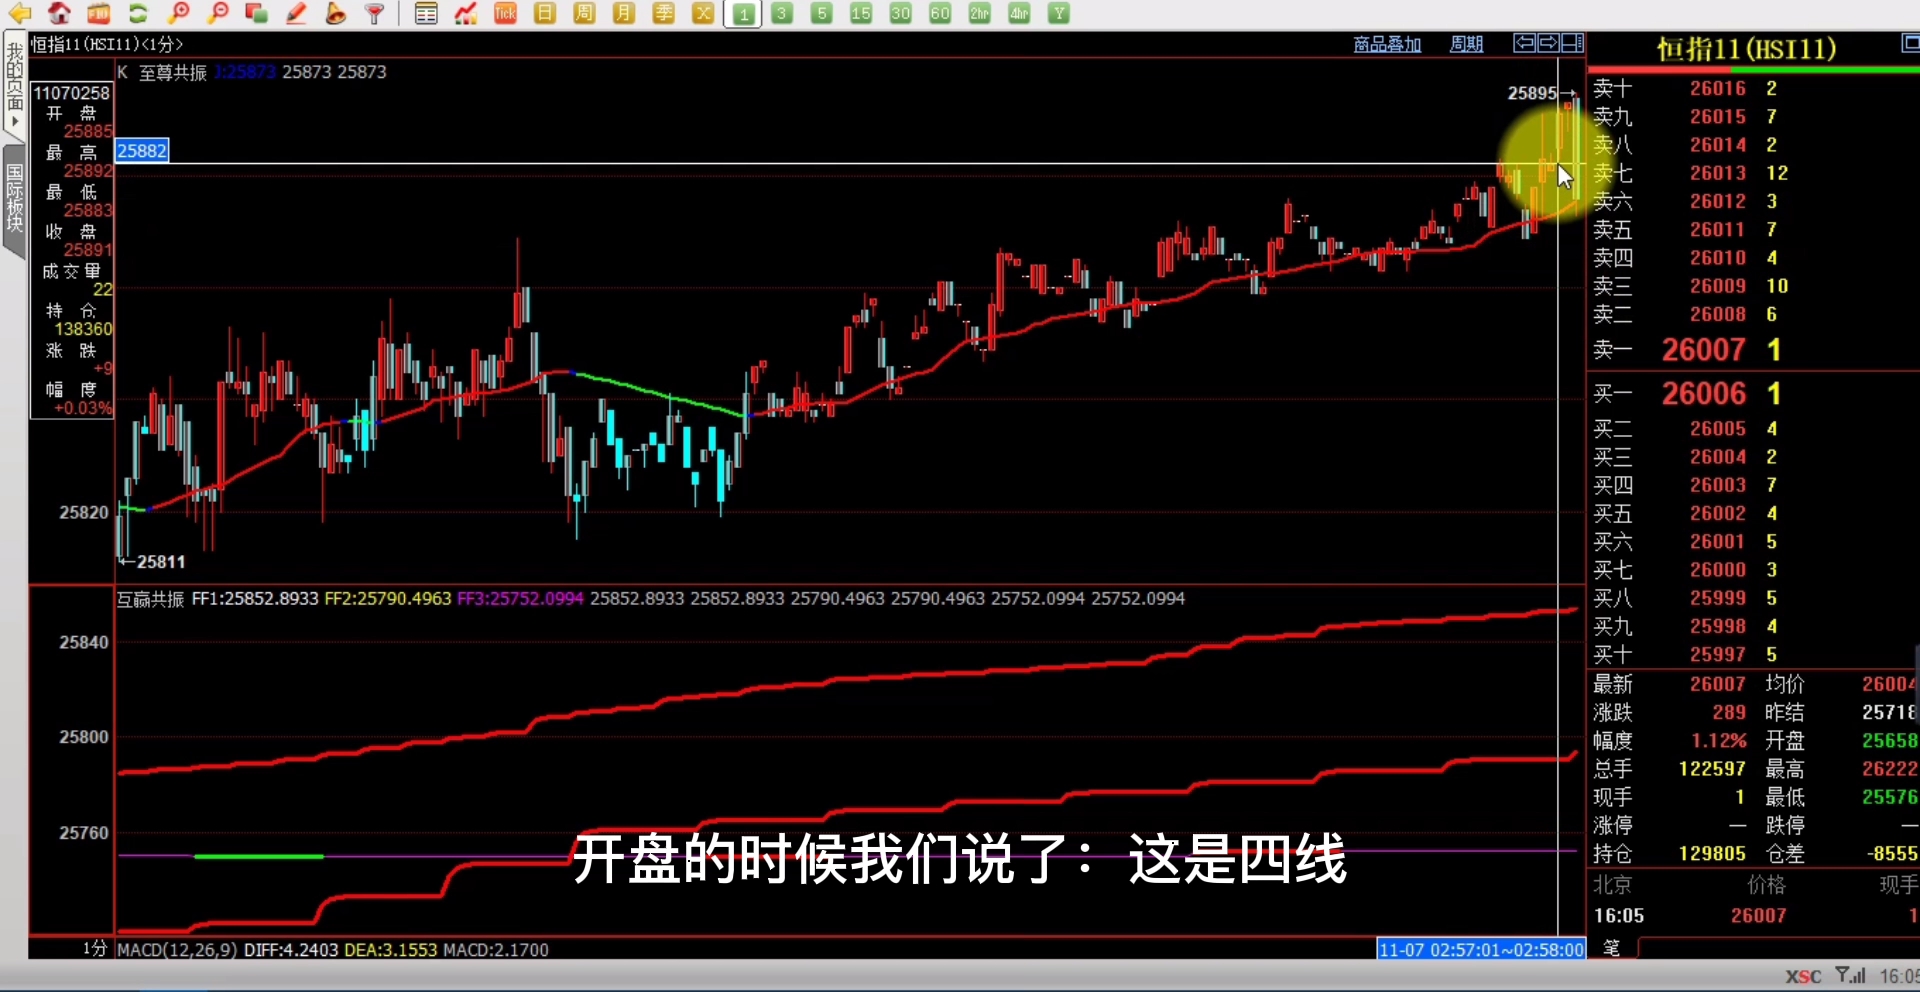Switch to quarterly period 季
The width and height of the screenshot is (1920, 992).
663,13
